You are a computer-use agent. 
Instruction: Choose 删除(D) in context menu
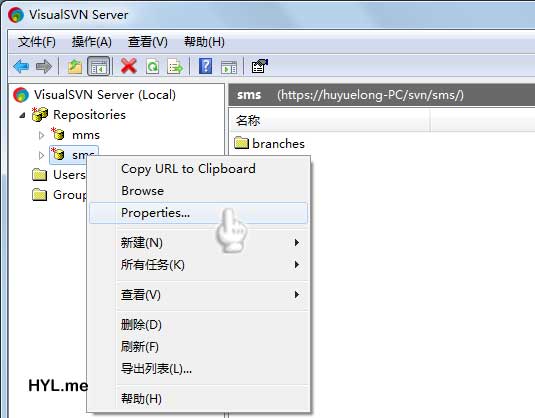pos(198,325)
